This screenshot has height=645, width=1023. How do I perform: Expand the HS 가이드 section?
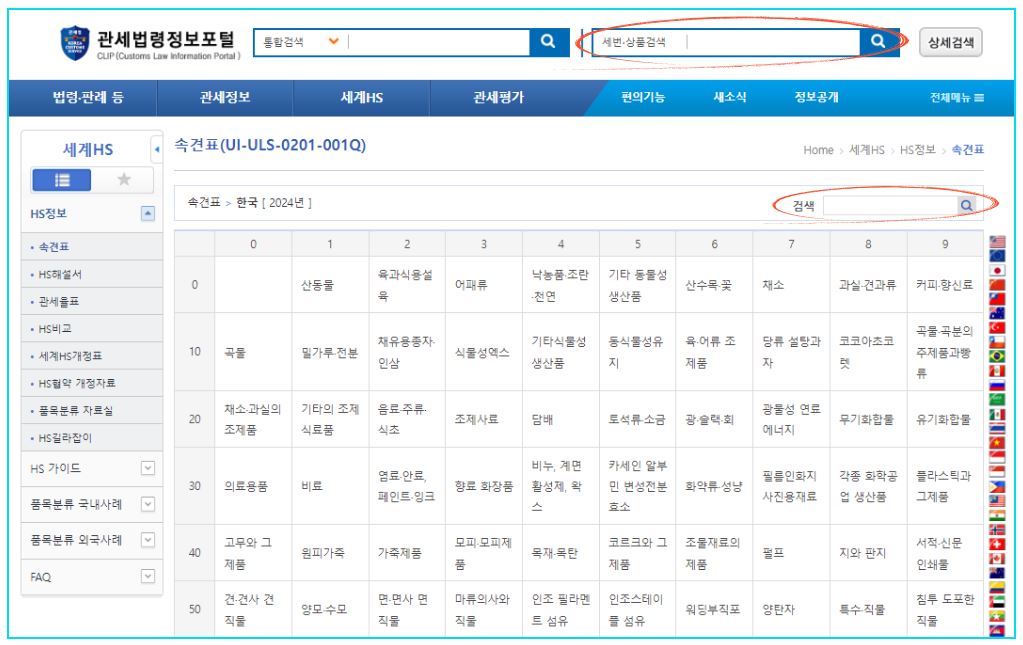point(147,467)
